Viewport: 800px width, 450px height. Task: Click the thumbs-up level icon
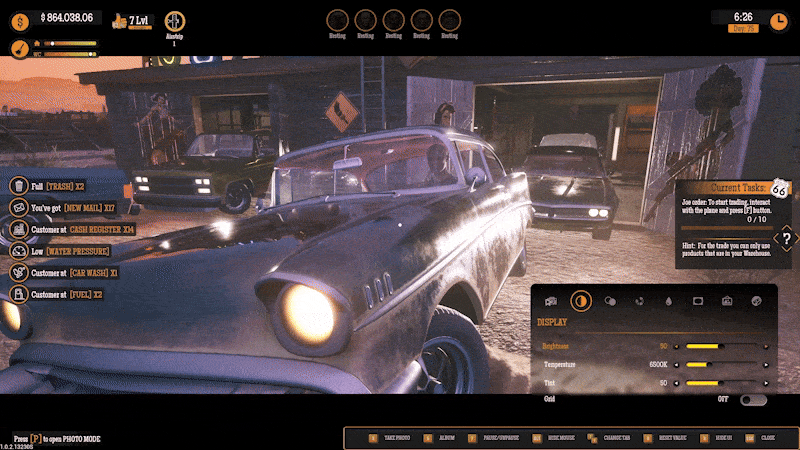click(x=120, y=20)
